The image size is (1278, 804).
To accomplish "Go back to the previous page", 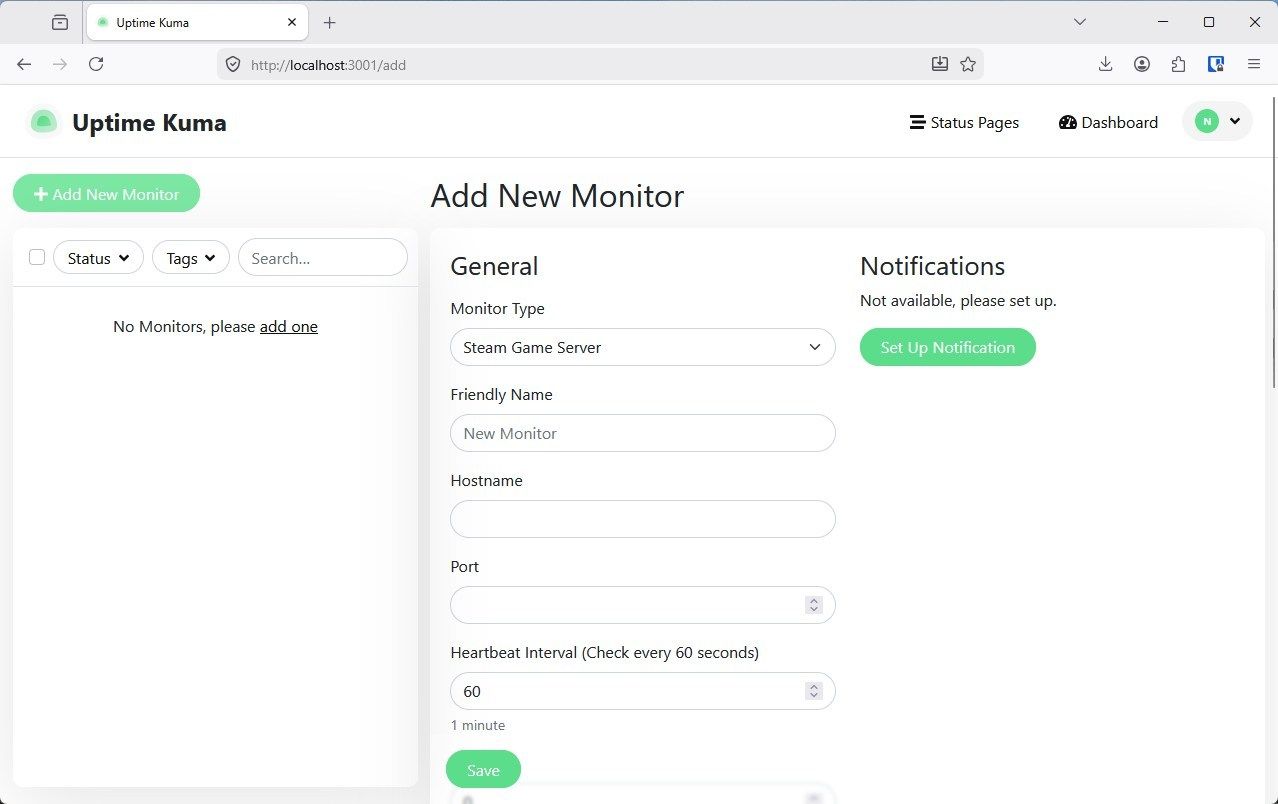I will coord(24,64).
